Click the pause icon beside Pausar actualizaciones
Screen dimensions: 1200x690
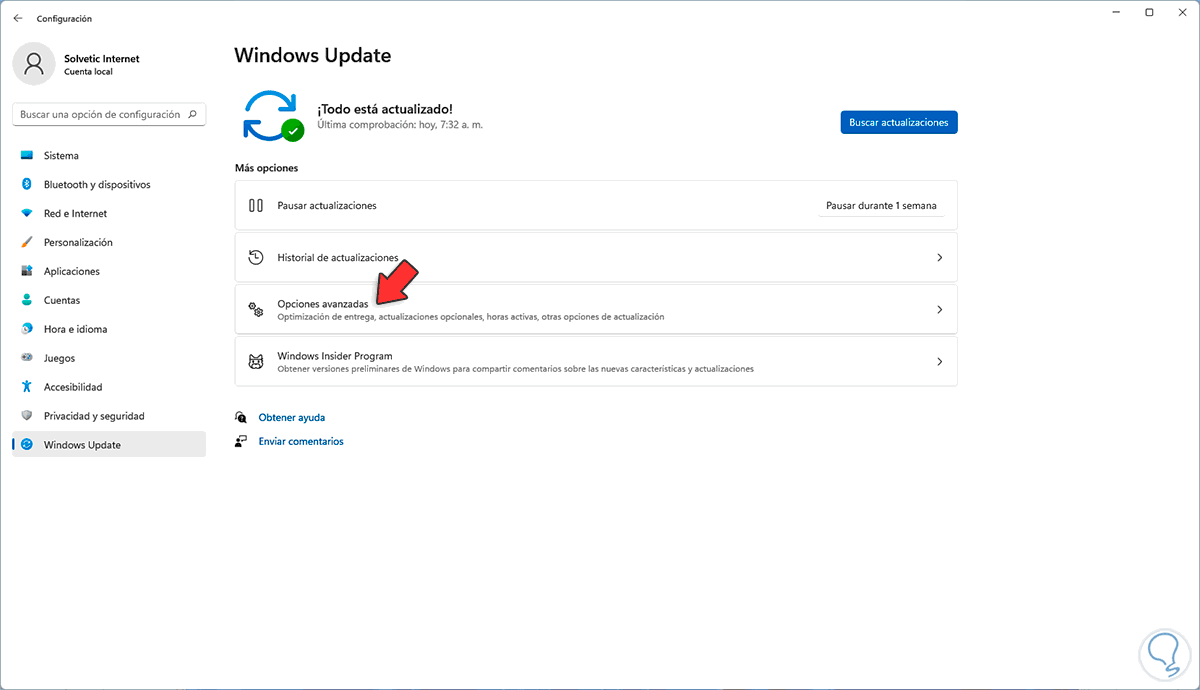256,205
